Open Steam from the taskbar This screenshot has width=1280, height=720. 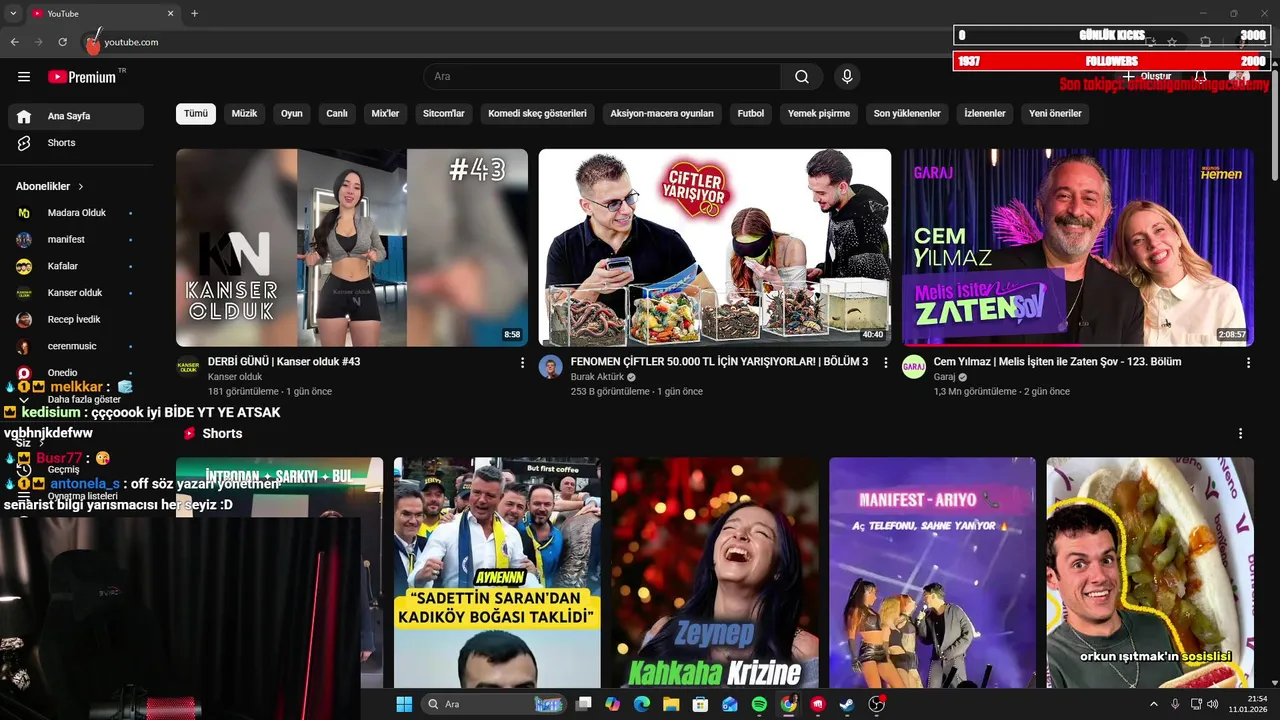pos(847,704)
